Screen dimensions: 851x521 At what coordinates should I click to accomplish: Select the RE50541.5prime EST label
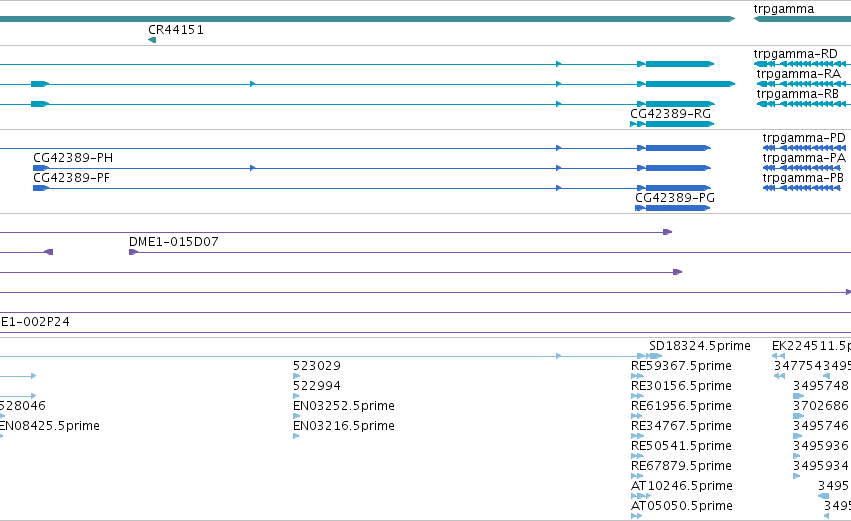tap(681, 446)
